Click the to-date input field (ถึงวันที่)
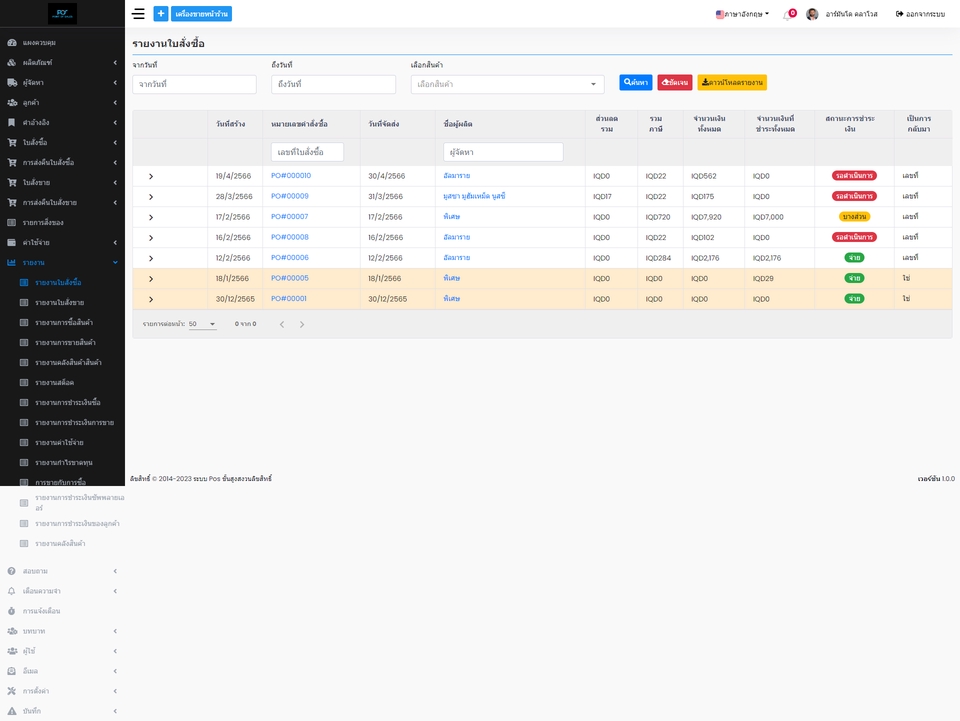The width and height of the screenshot is (960, 721). (333, 84)
